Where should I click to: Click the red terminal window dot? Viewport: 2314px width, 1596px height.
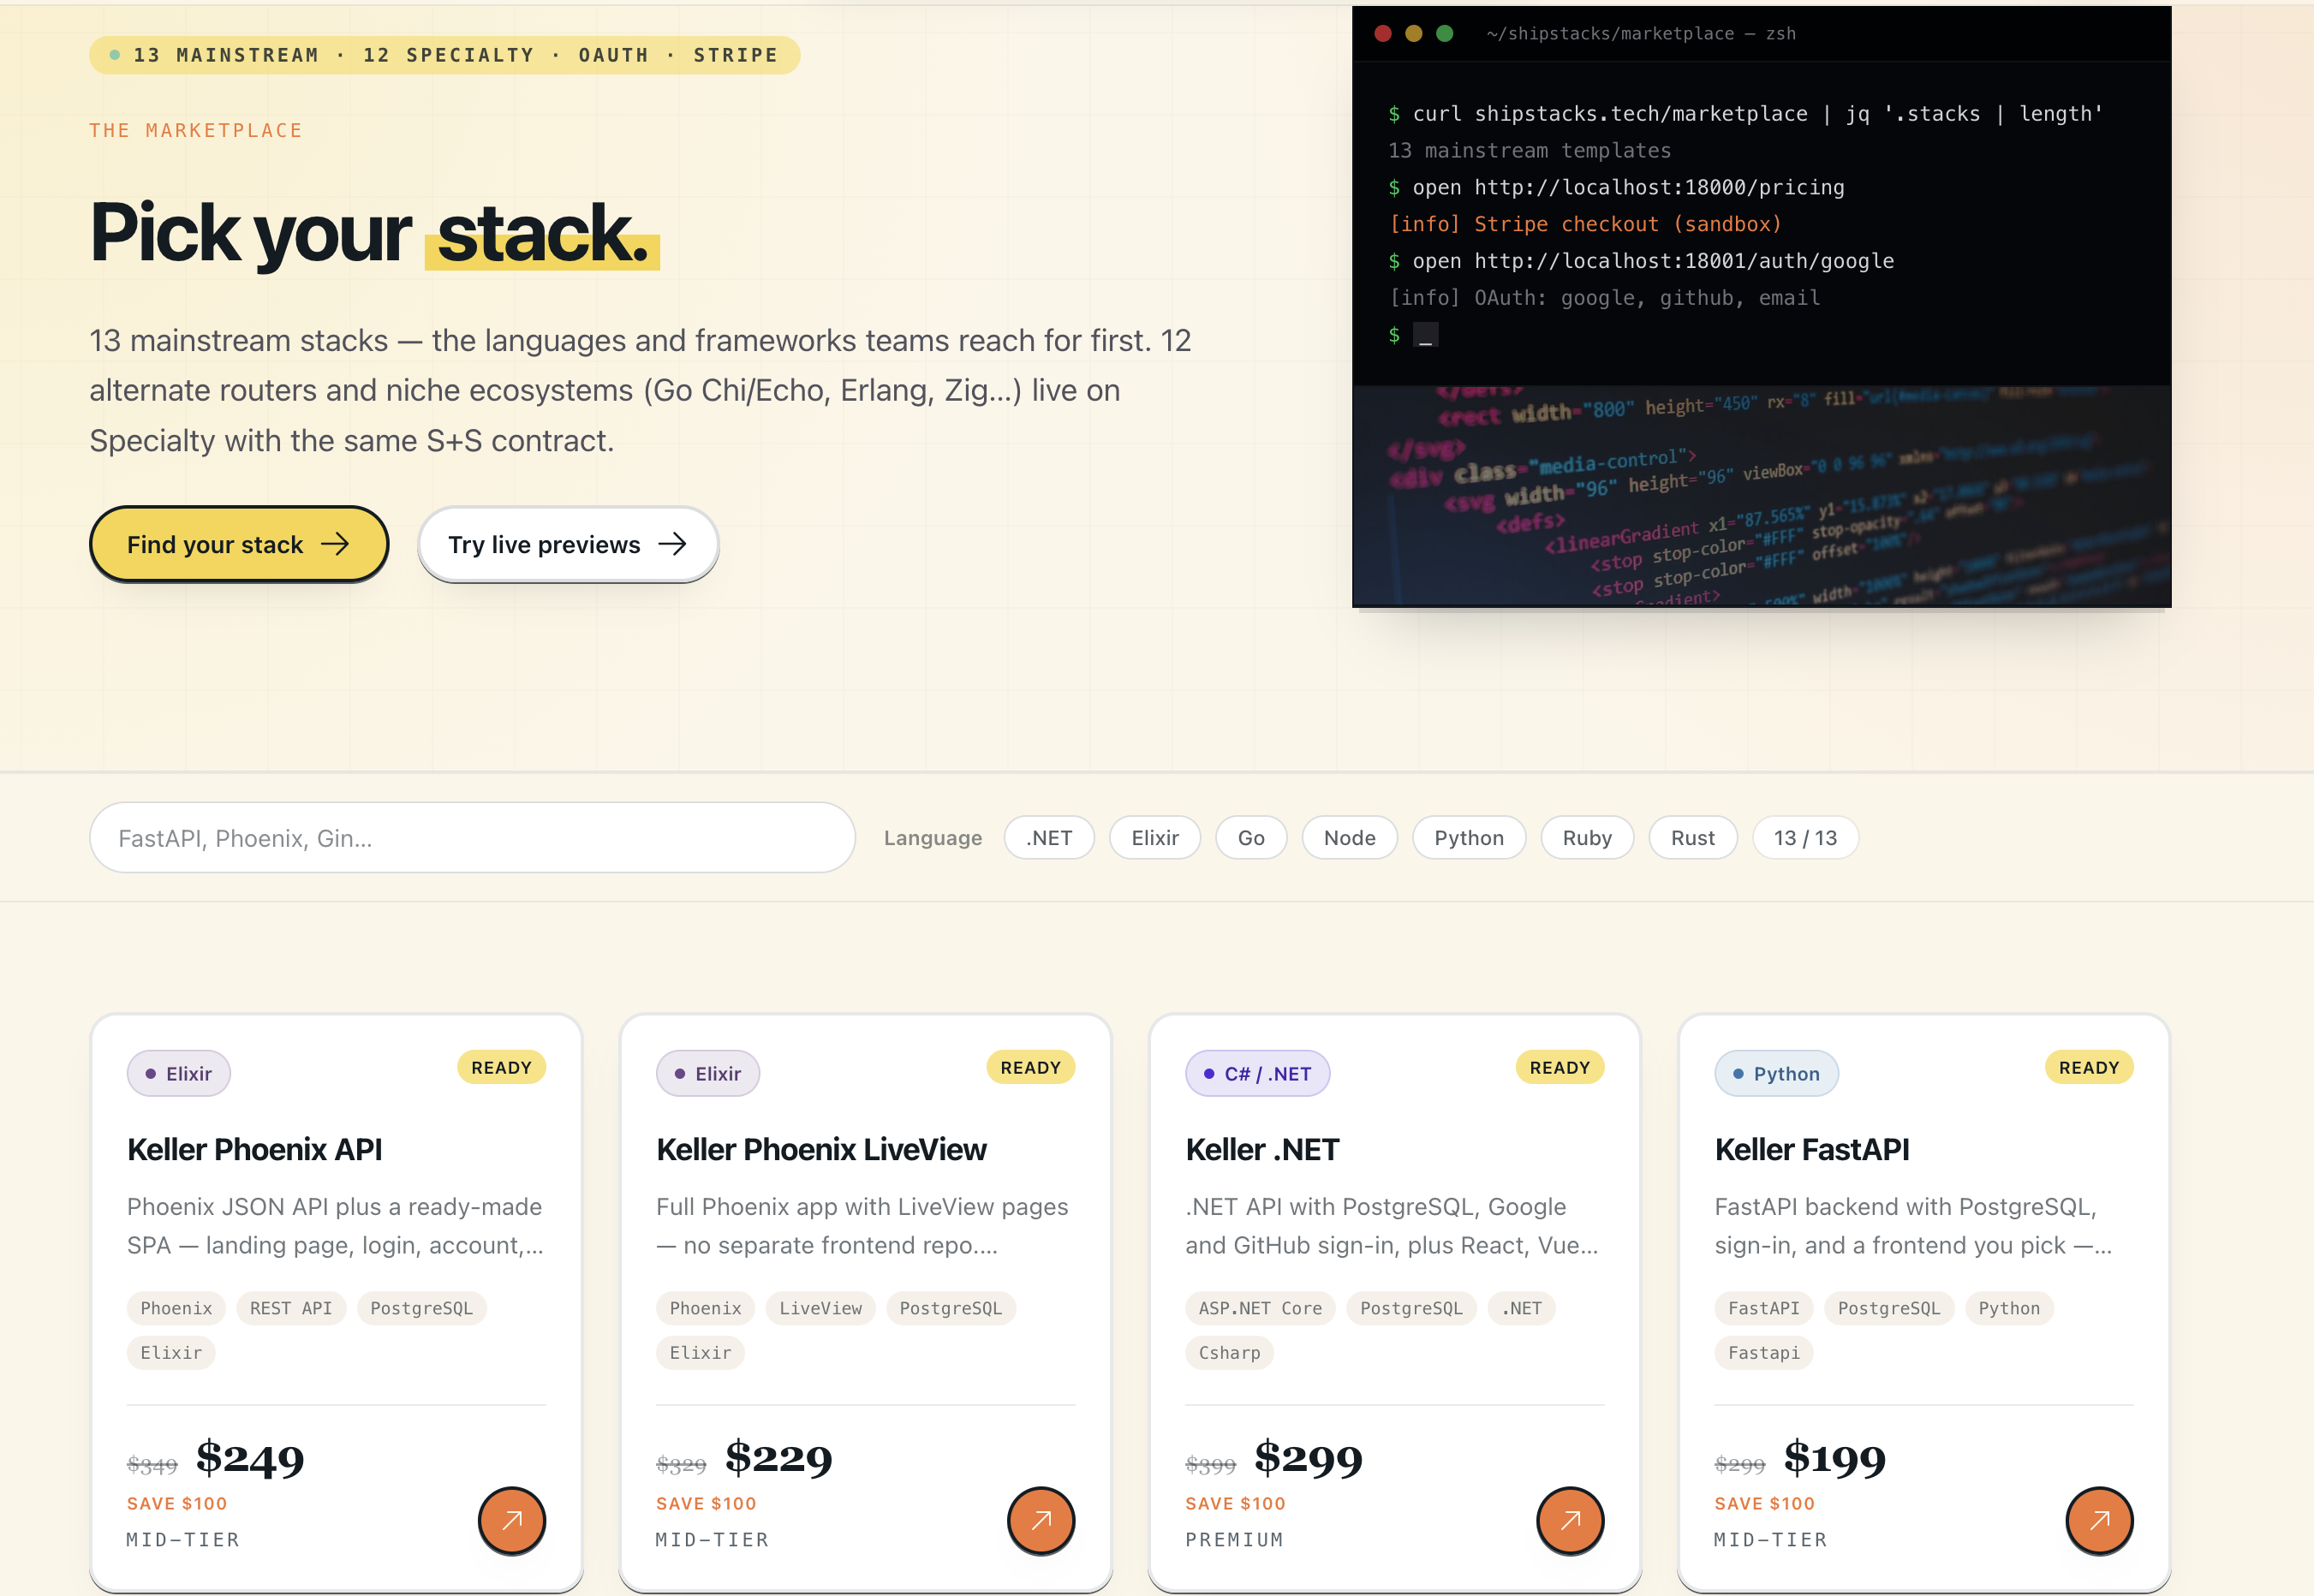tap(1383, 33)
